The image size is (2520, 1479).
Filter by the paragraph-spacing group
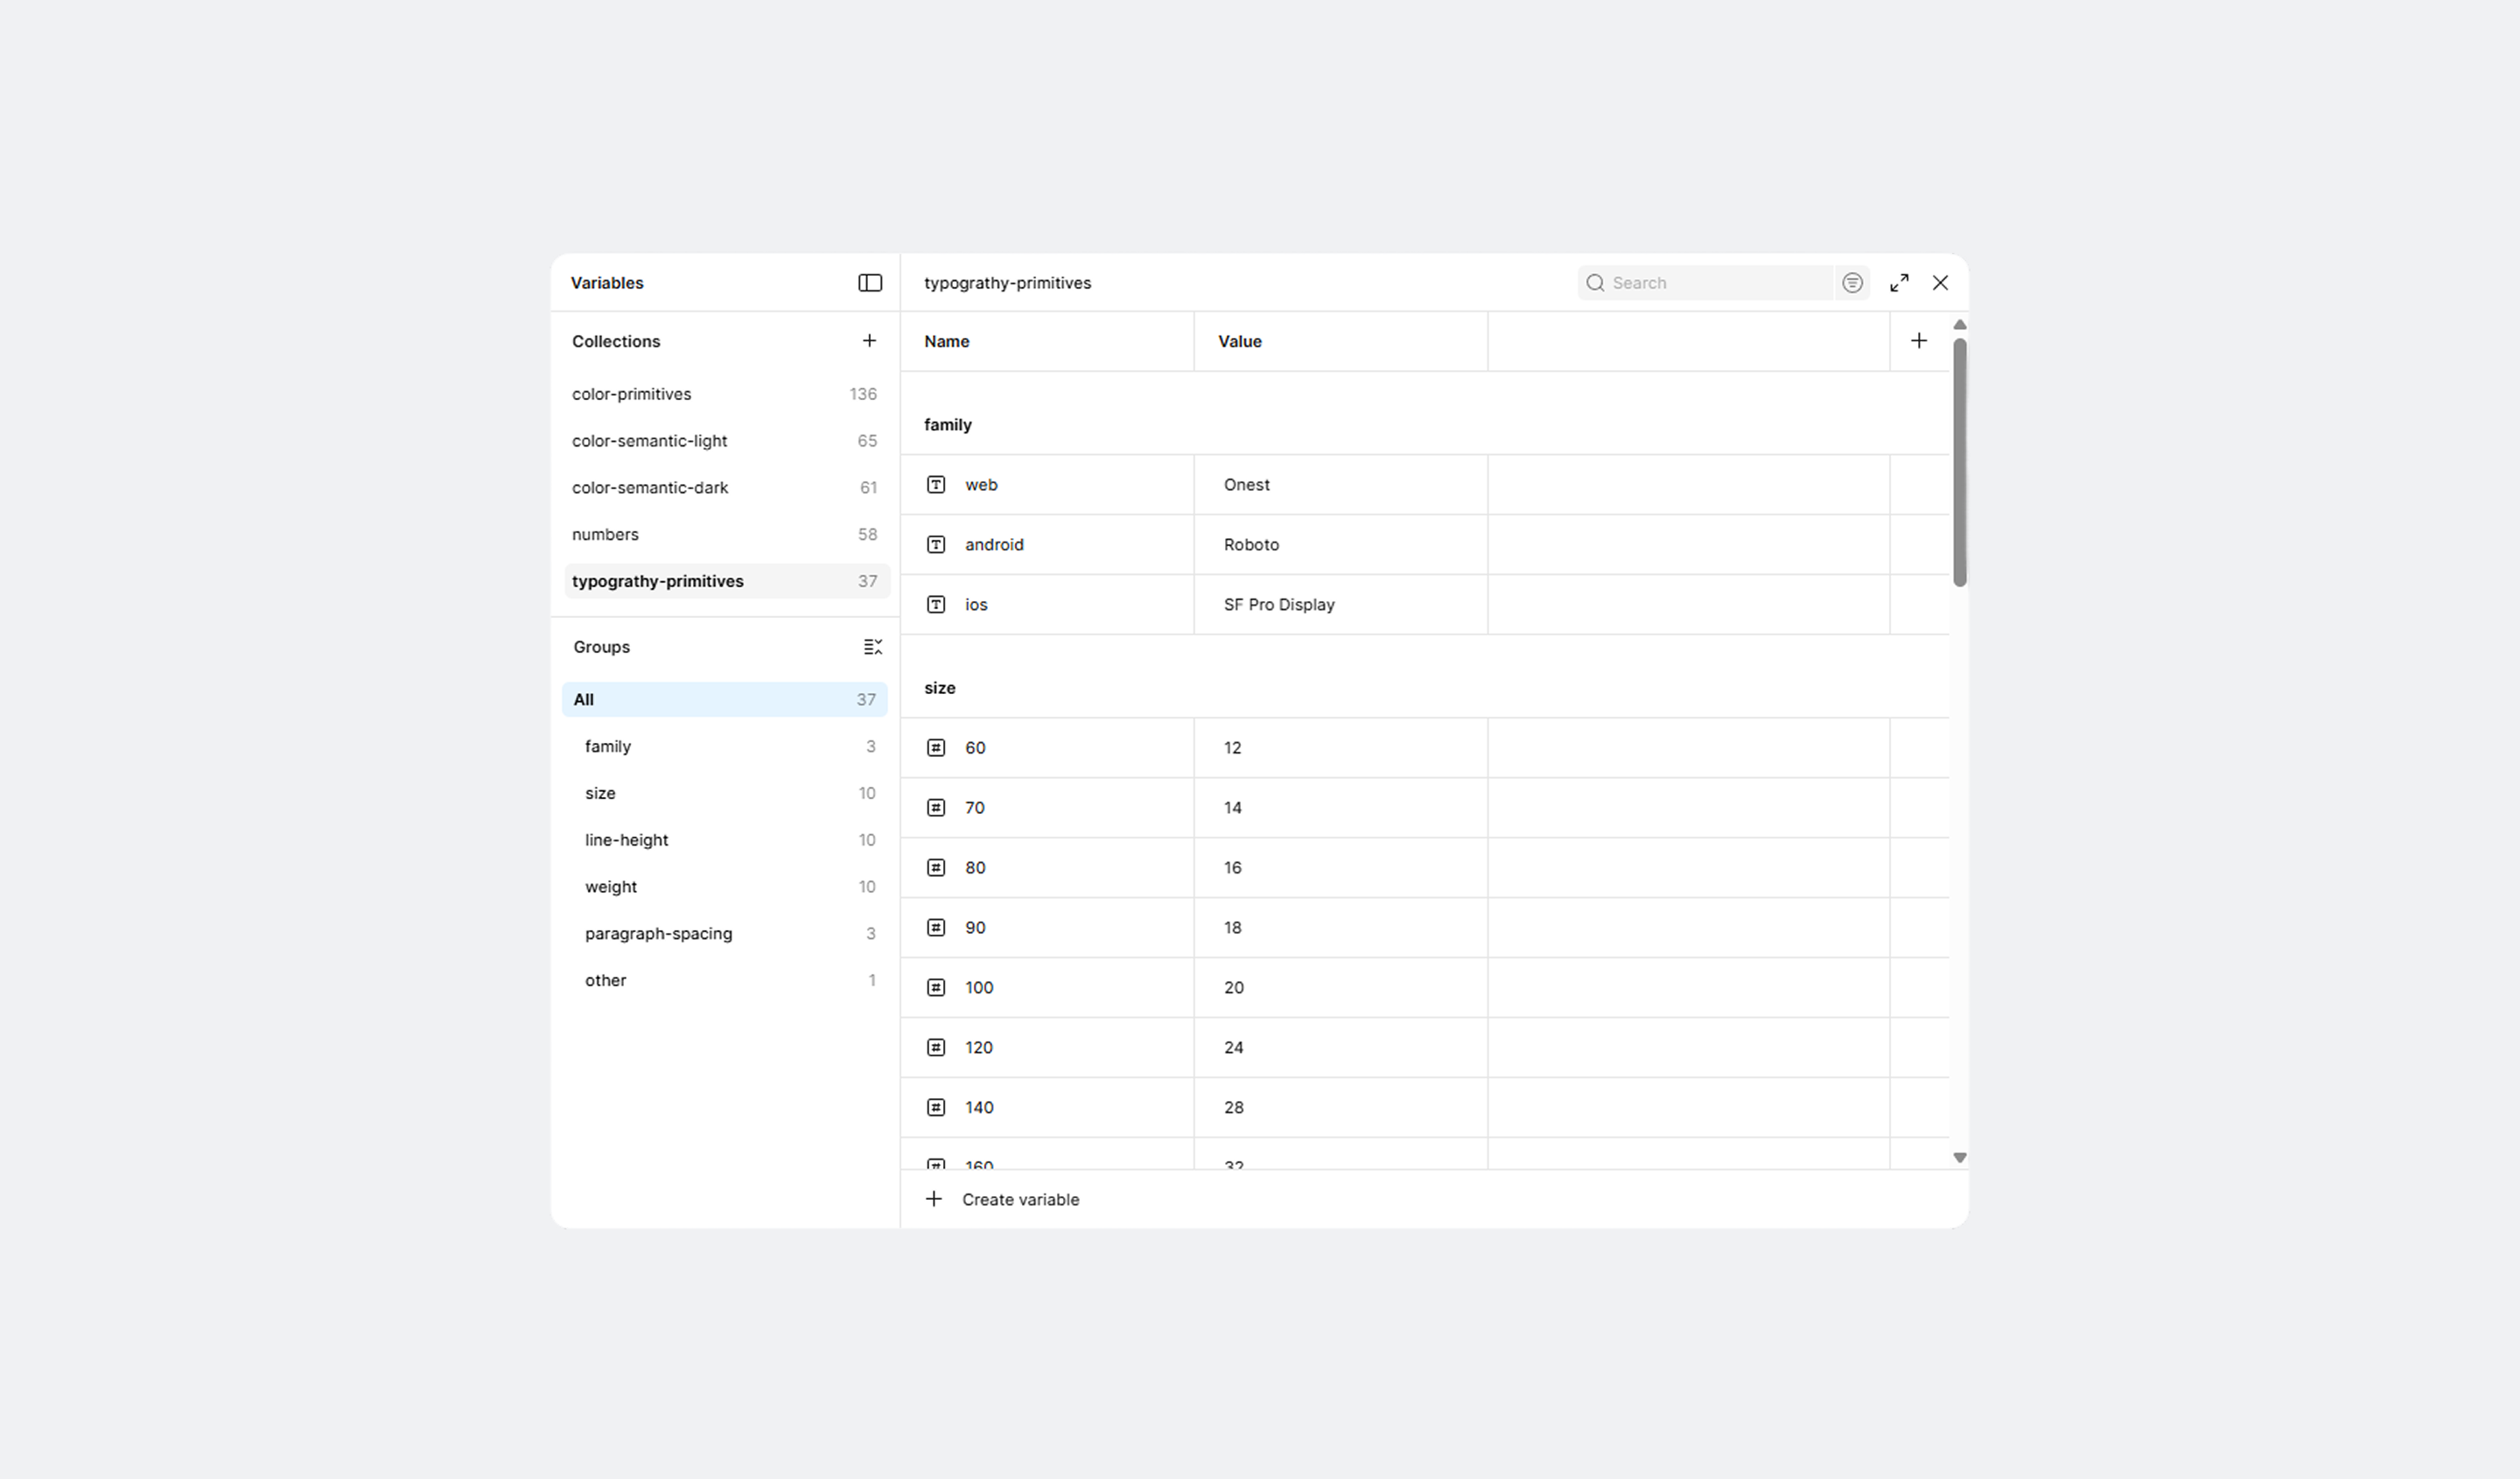[x=725, y=934]
